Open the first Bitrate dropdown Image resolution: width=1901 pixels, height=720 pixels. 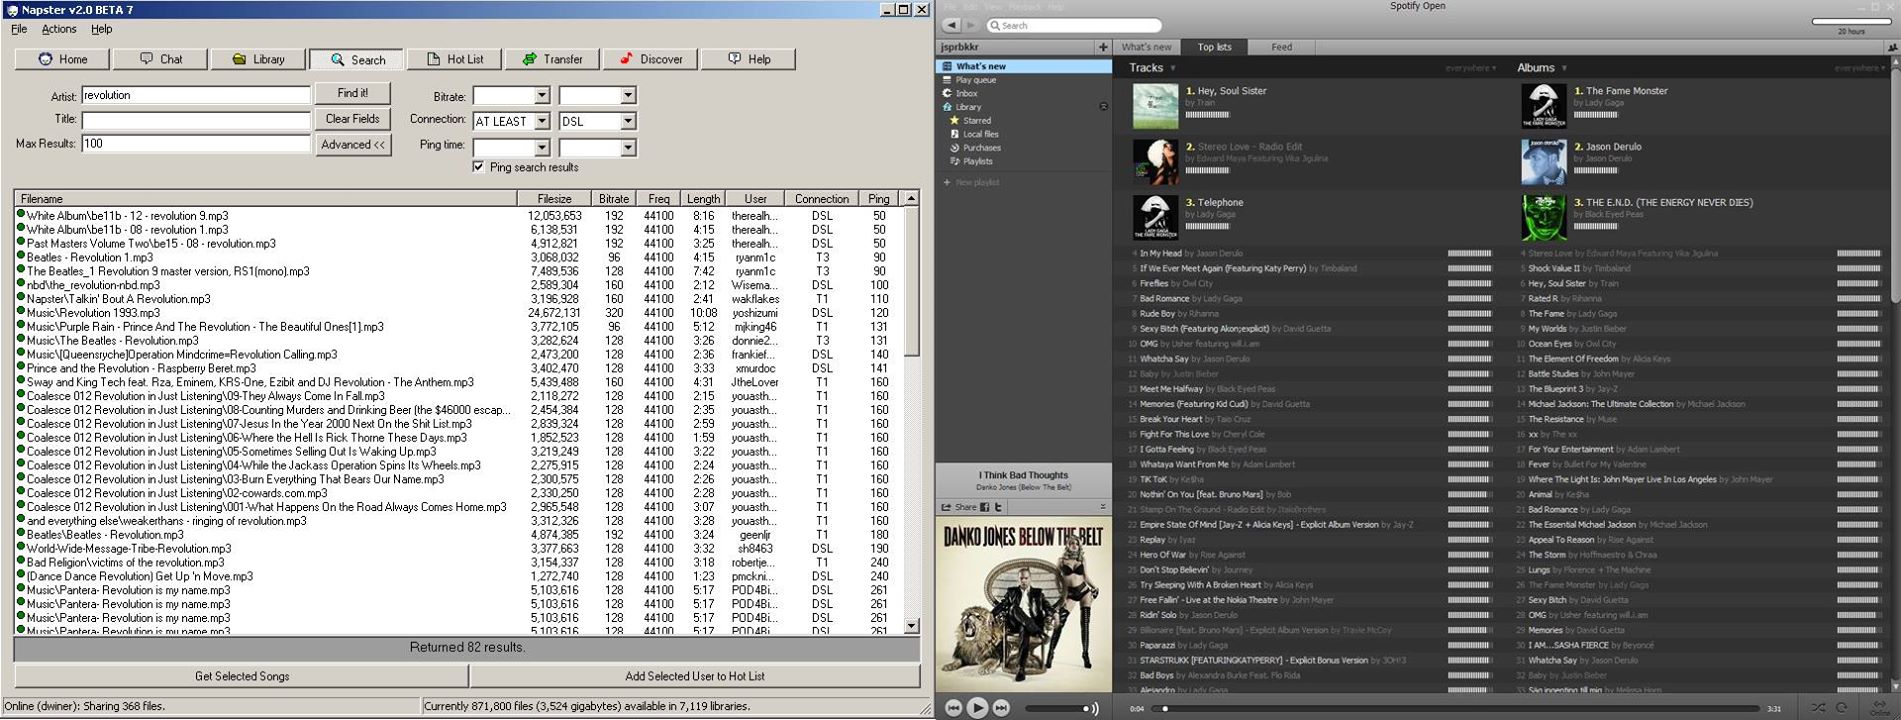click(511, 96)
